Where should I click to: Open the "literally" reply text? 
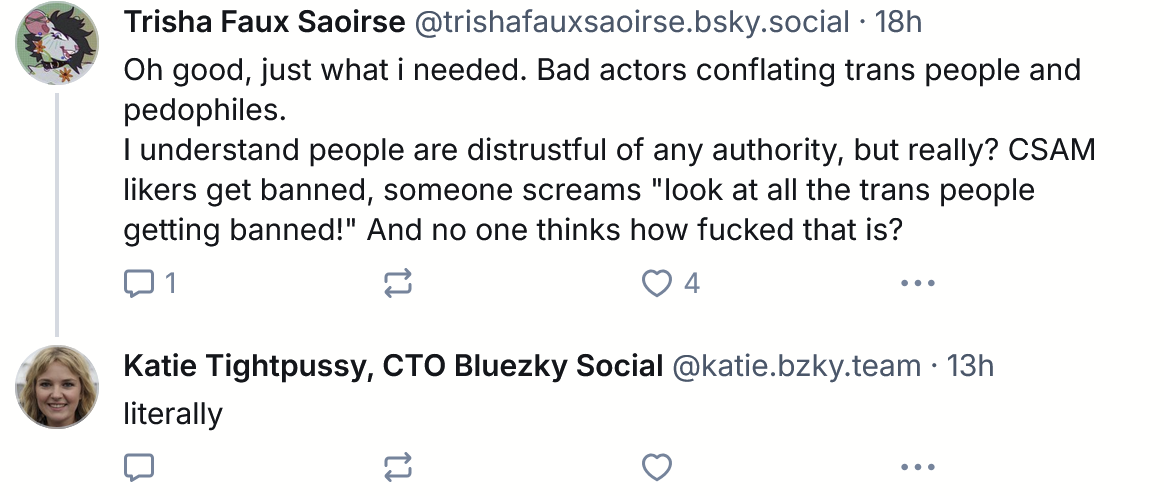pyautogui.click(x=172, y=413)
